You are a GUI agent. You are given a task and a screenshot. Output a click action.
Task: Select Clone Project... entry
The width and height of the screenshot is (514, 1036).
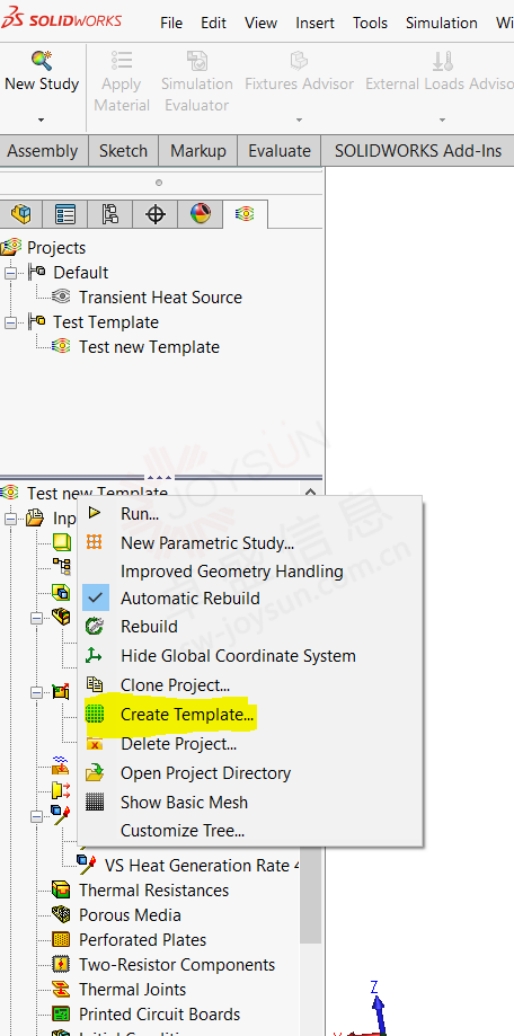point(175,685)
